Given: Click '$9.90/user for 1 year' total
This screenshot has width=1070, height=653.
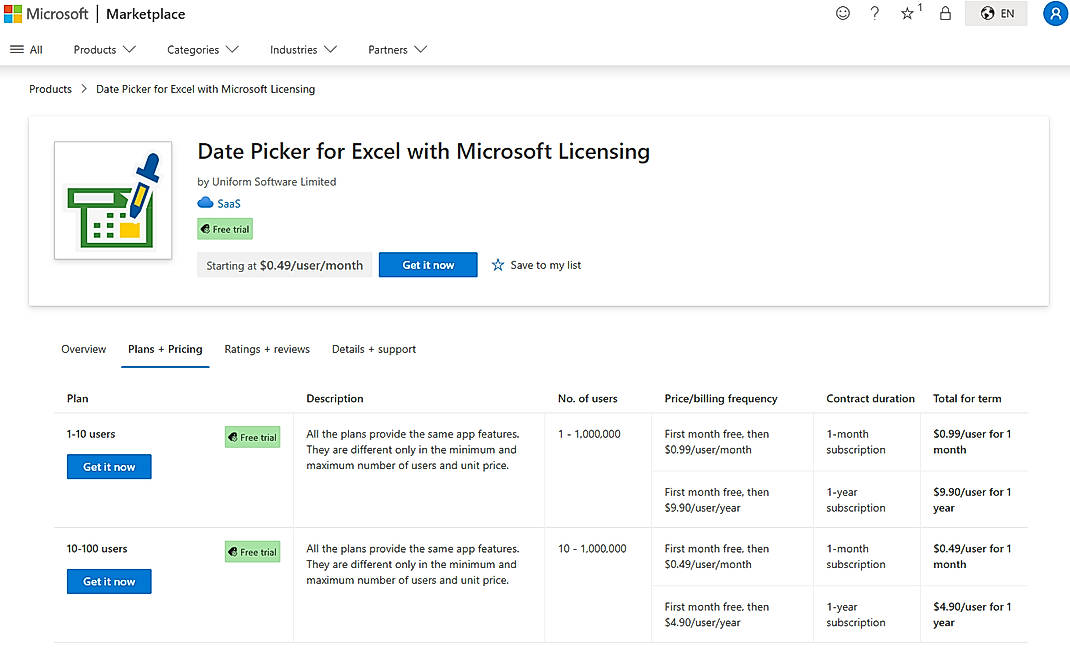Looking at the screenshot, I should coord(972,499).
